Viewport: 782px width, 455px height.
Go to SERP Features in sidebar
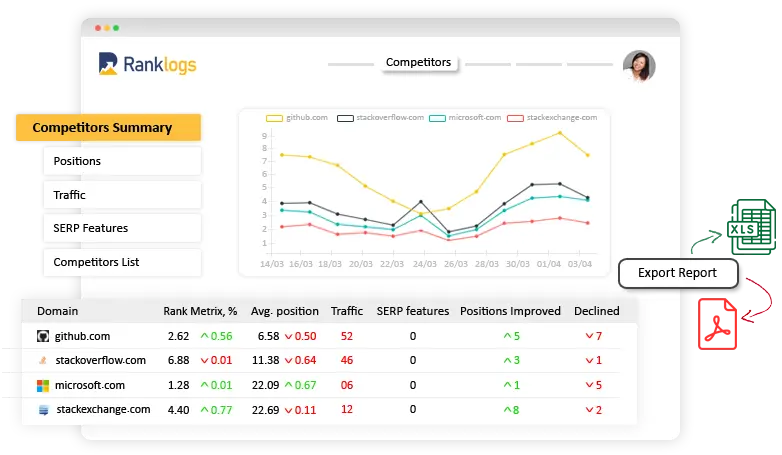(121, 228)
